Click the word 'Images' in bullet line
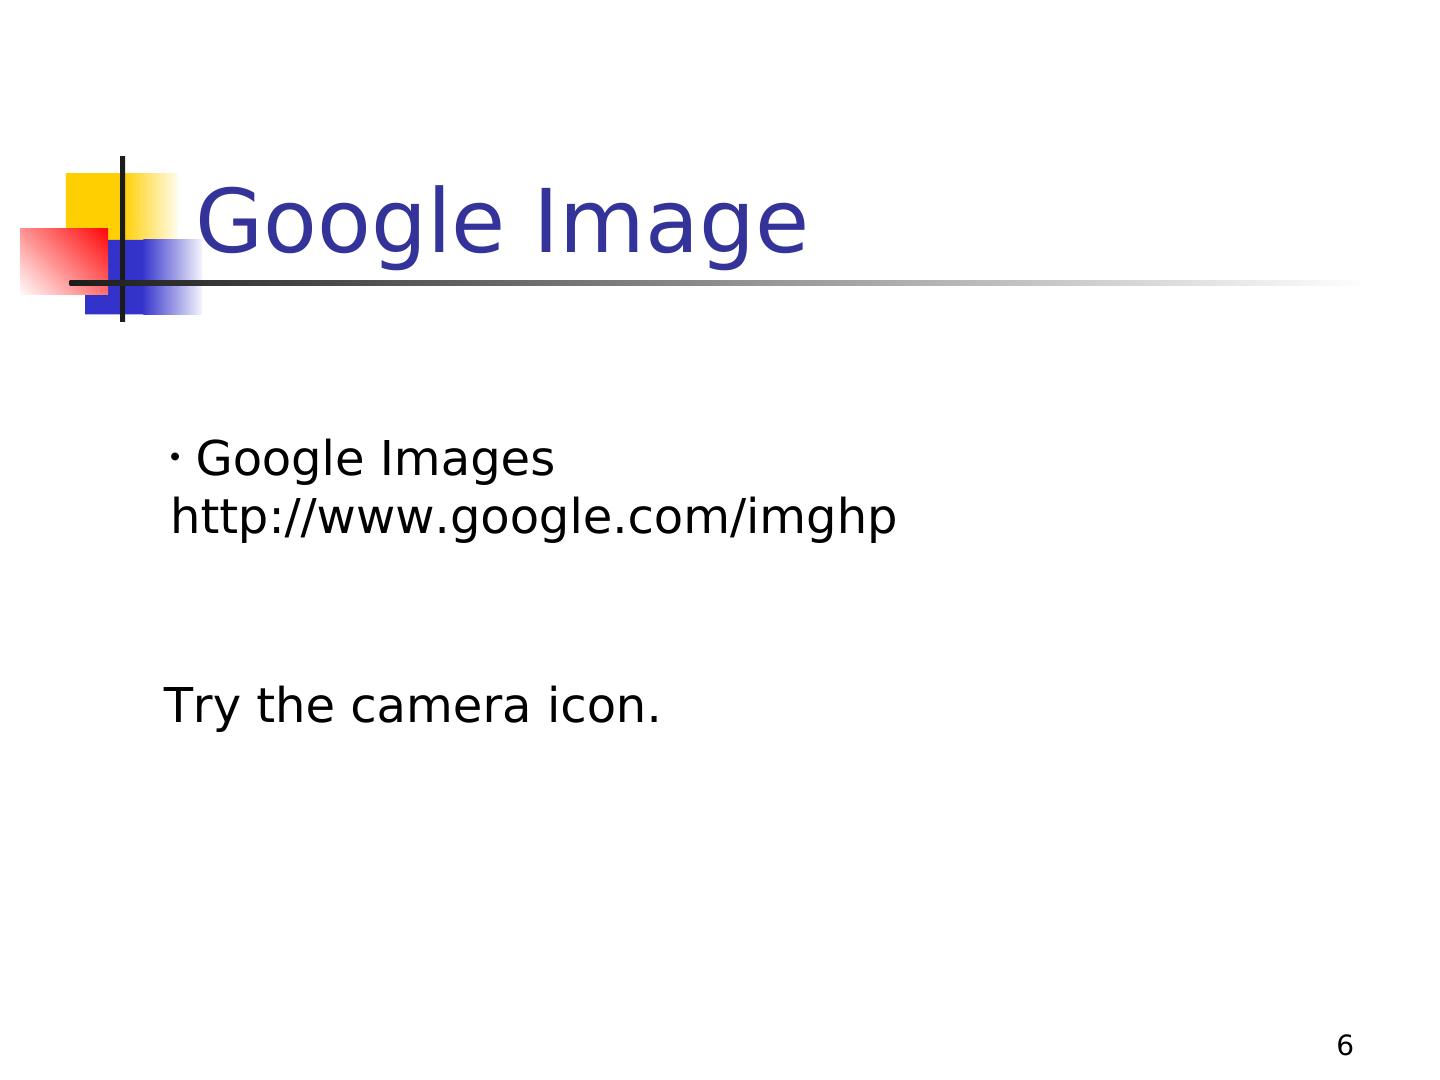The width and height of the screenshot is (1440, 1080). click(467, 460)
